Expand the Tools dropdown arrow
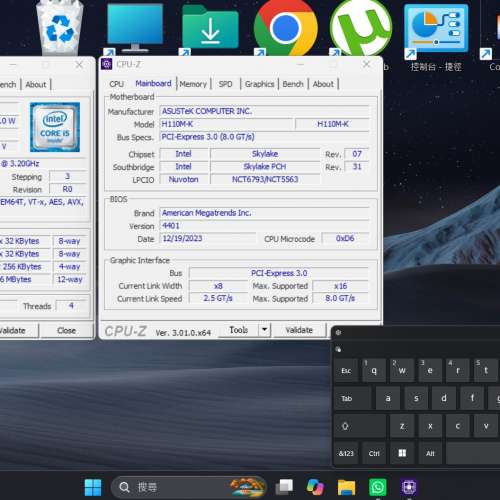The width and height of the screenshot is (500, 500). tap(264, 330)
